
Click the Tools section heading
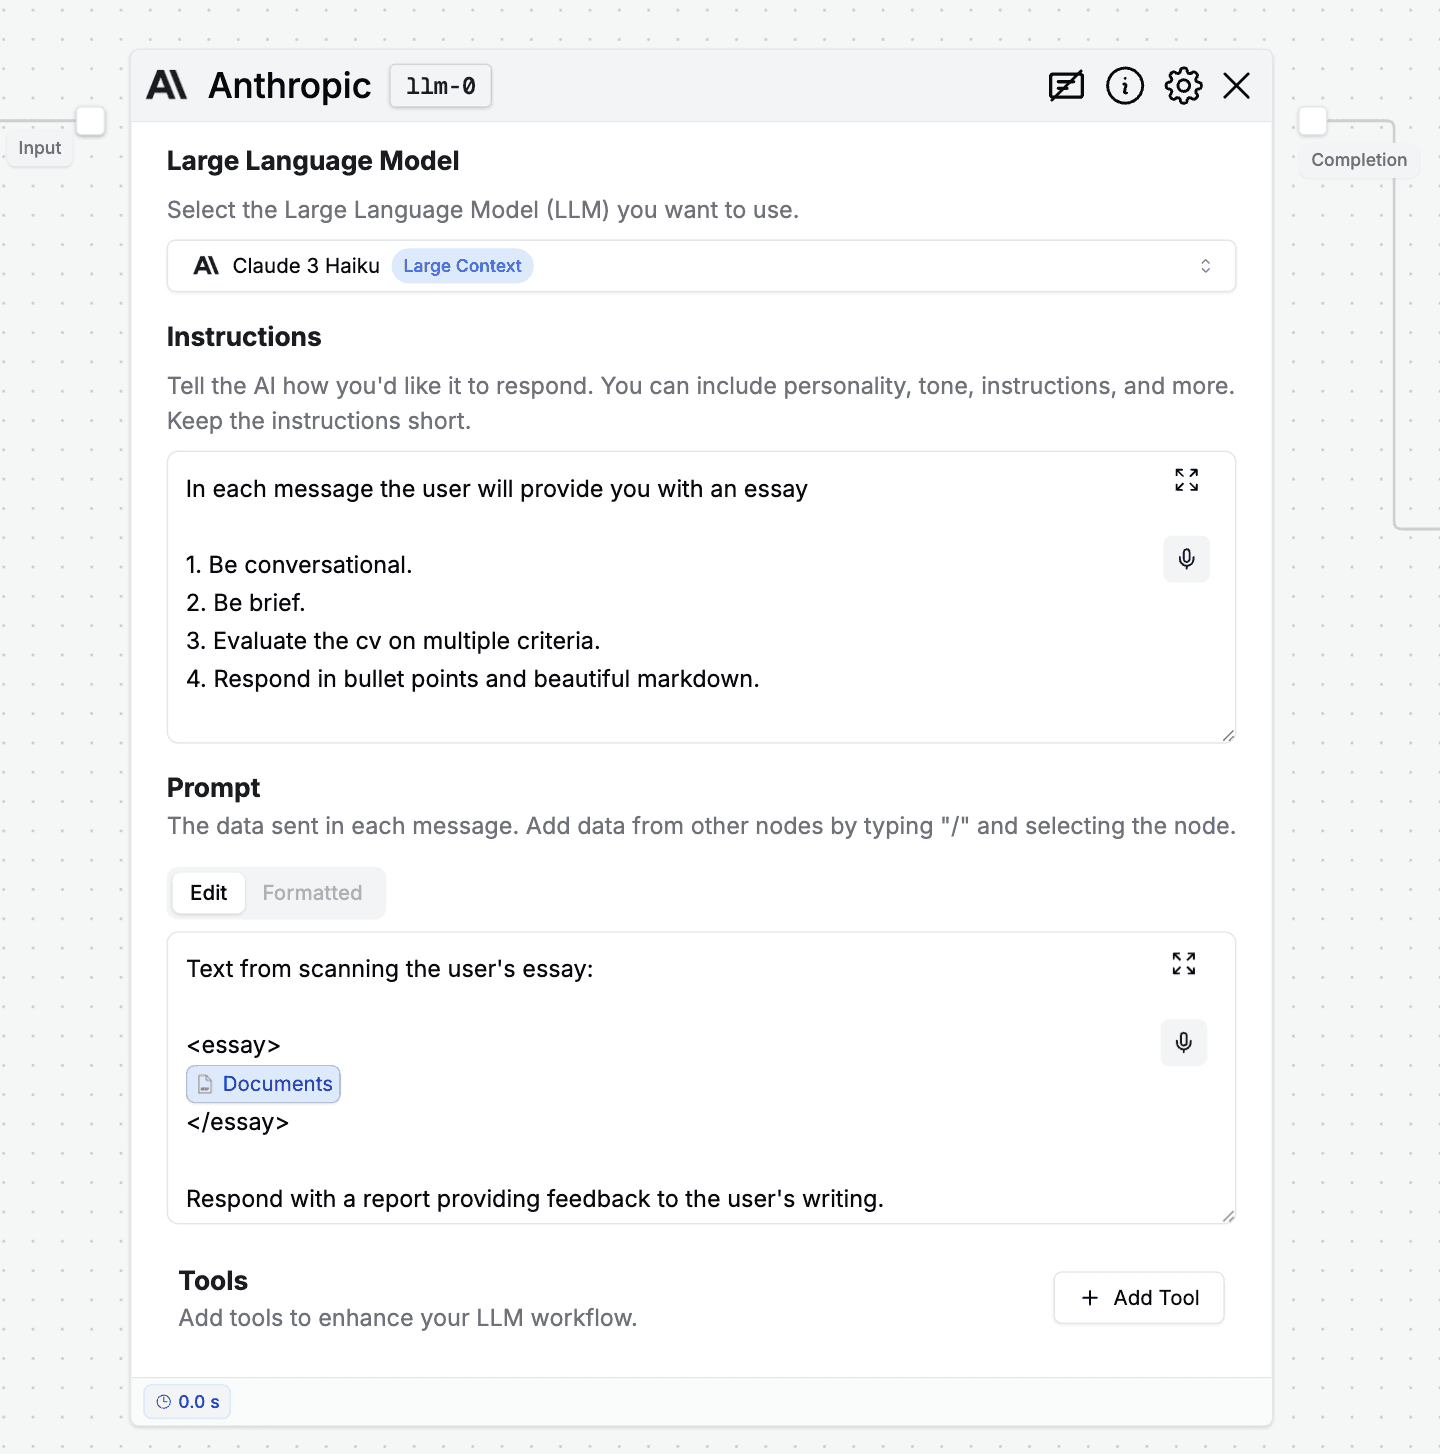point(213,1281)
